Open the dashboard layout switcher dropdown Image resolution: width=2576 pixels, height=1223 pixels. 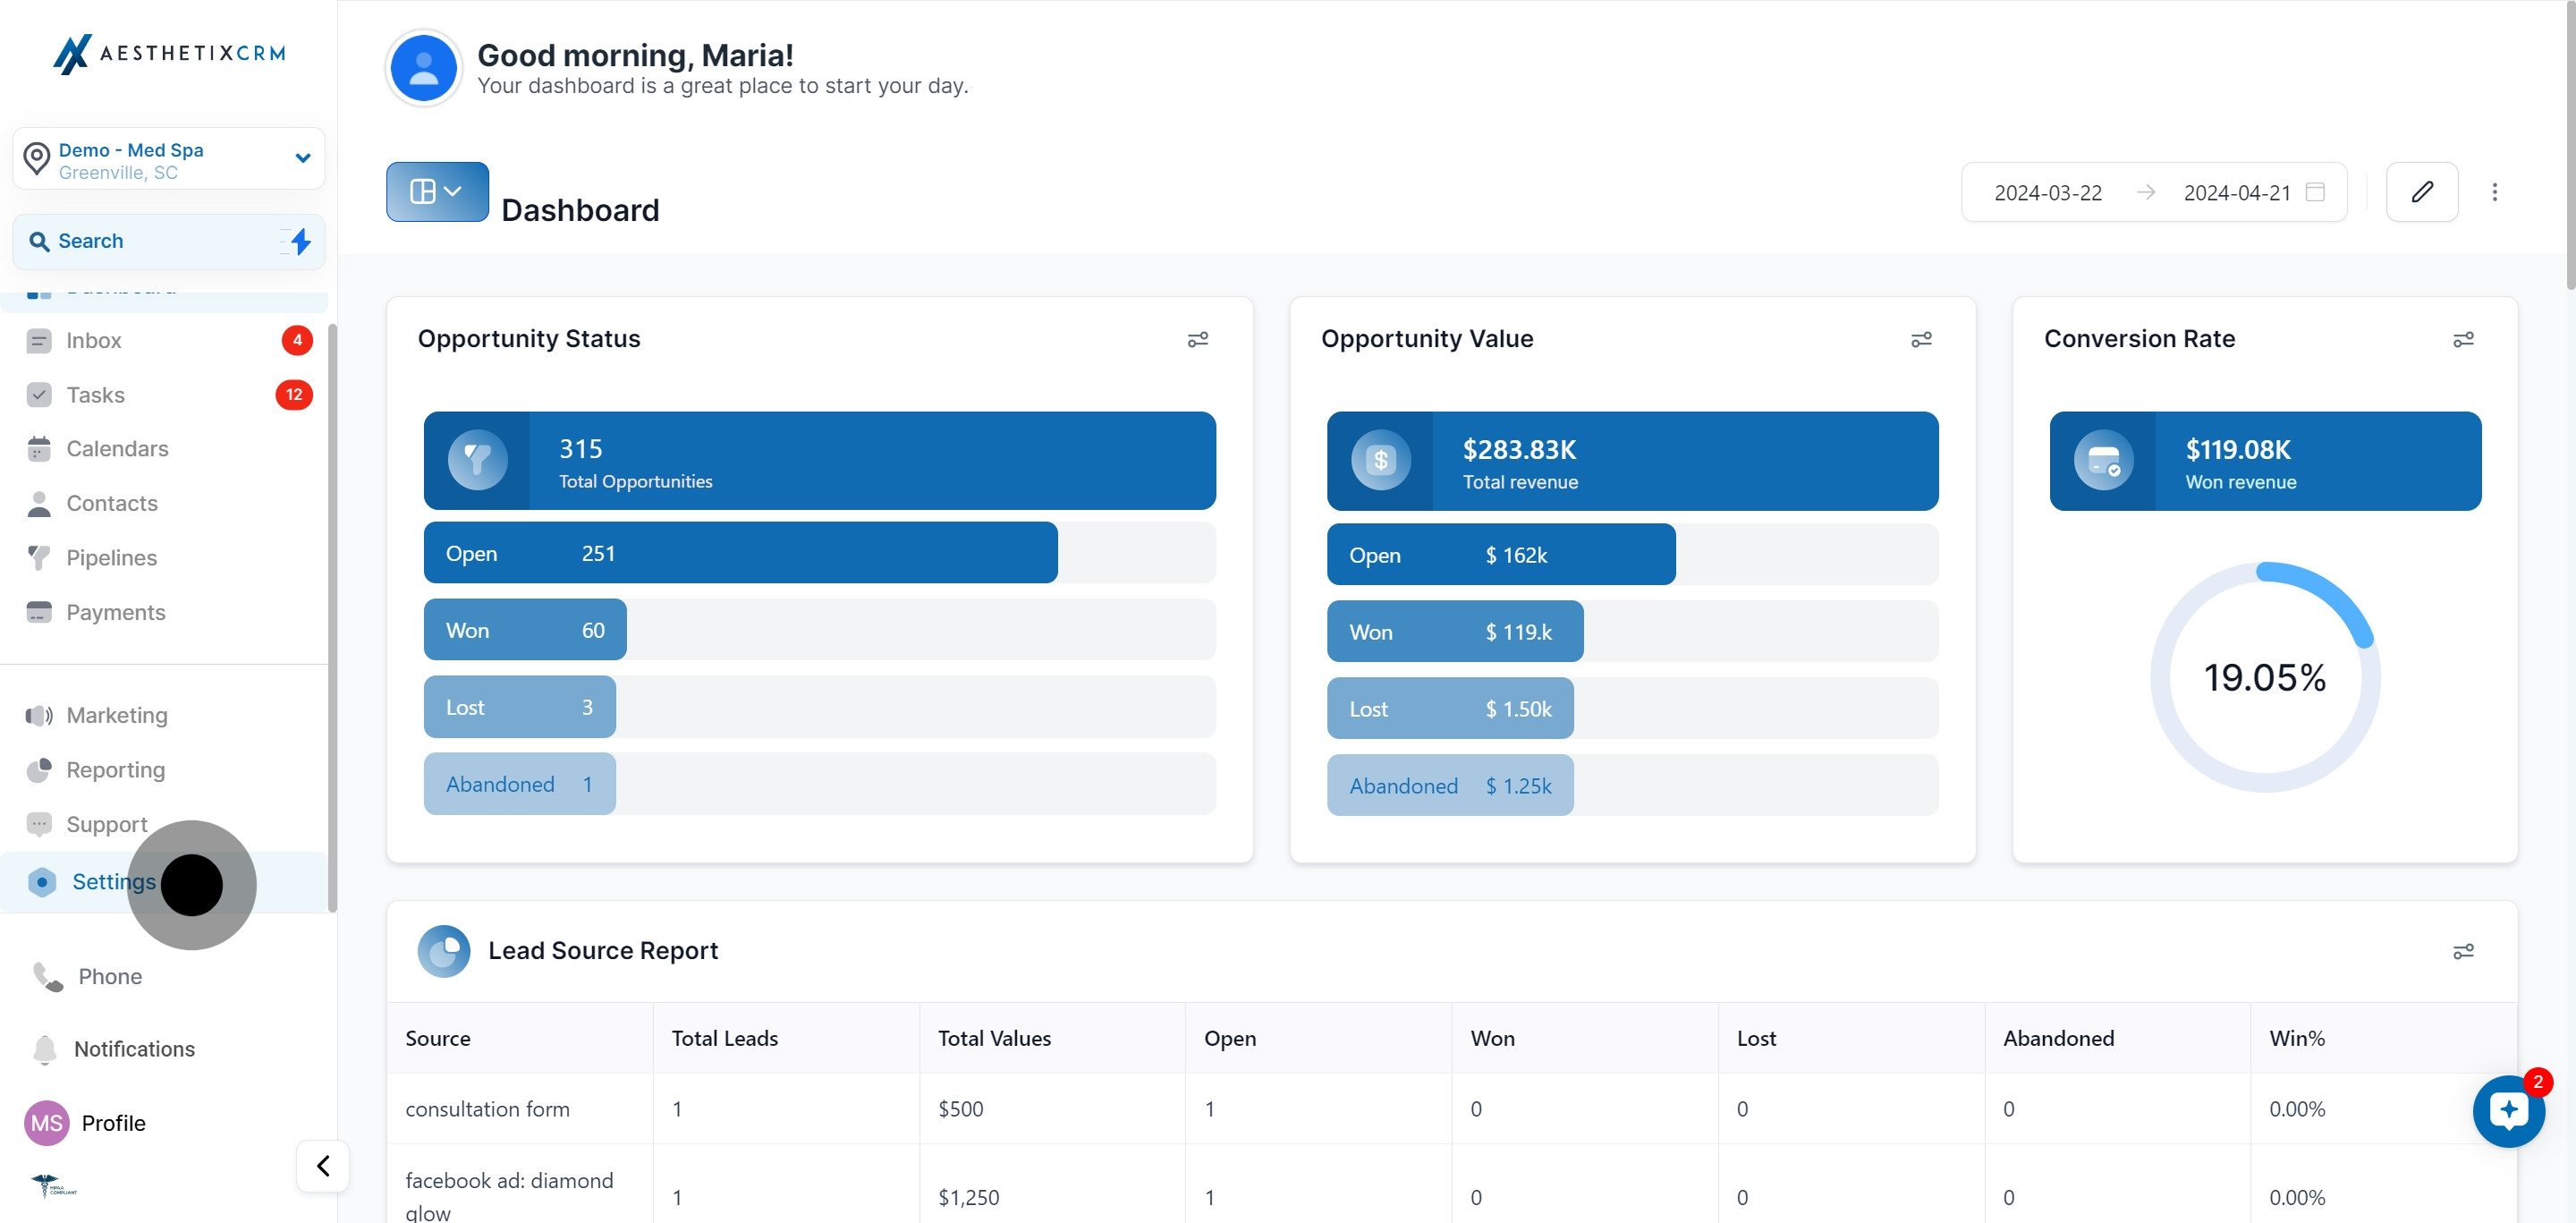coord(437,192)
